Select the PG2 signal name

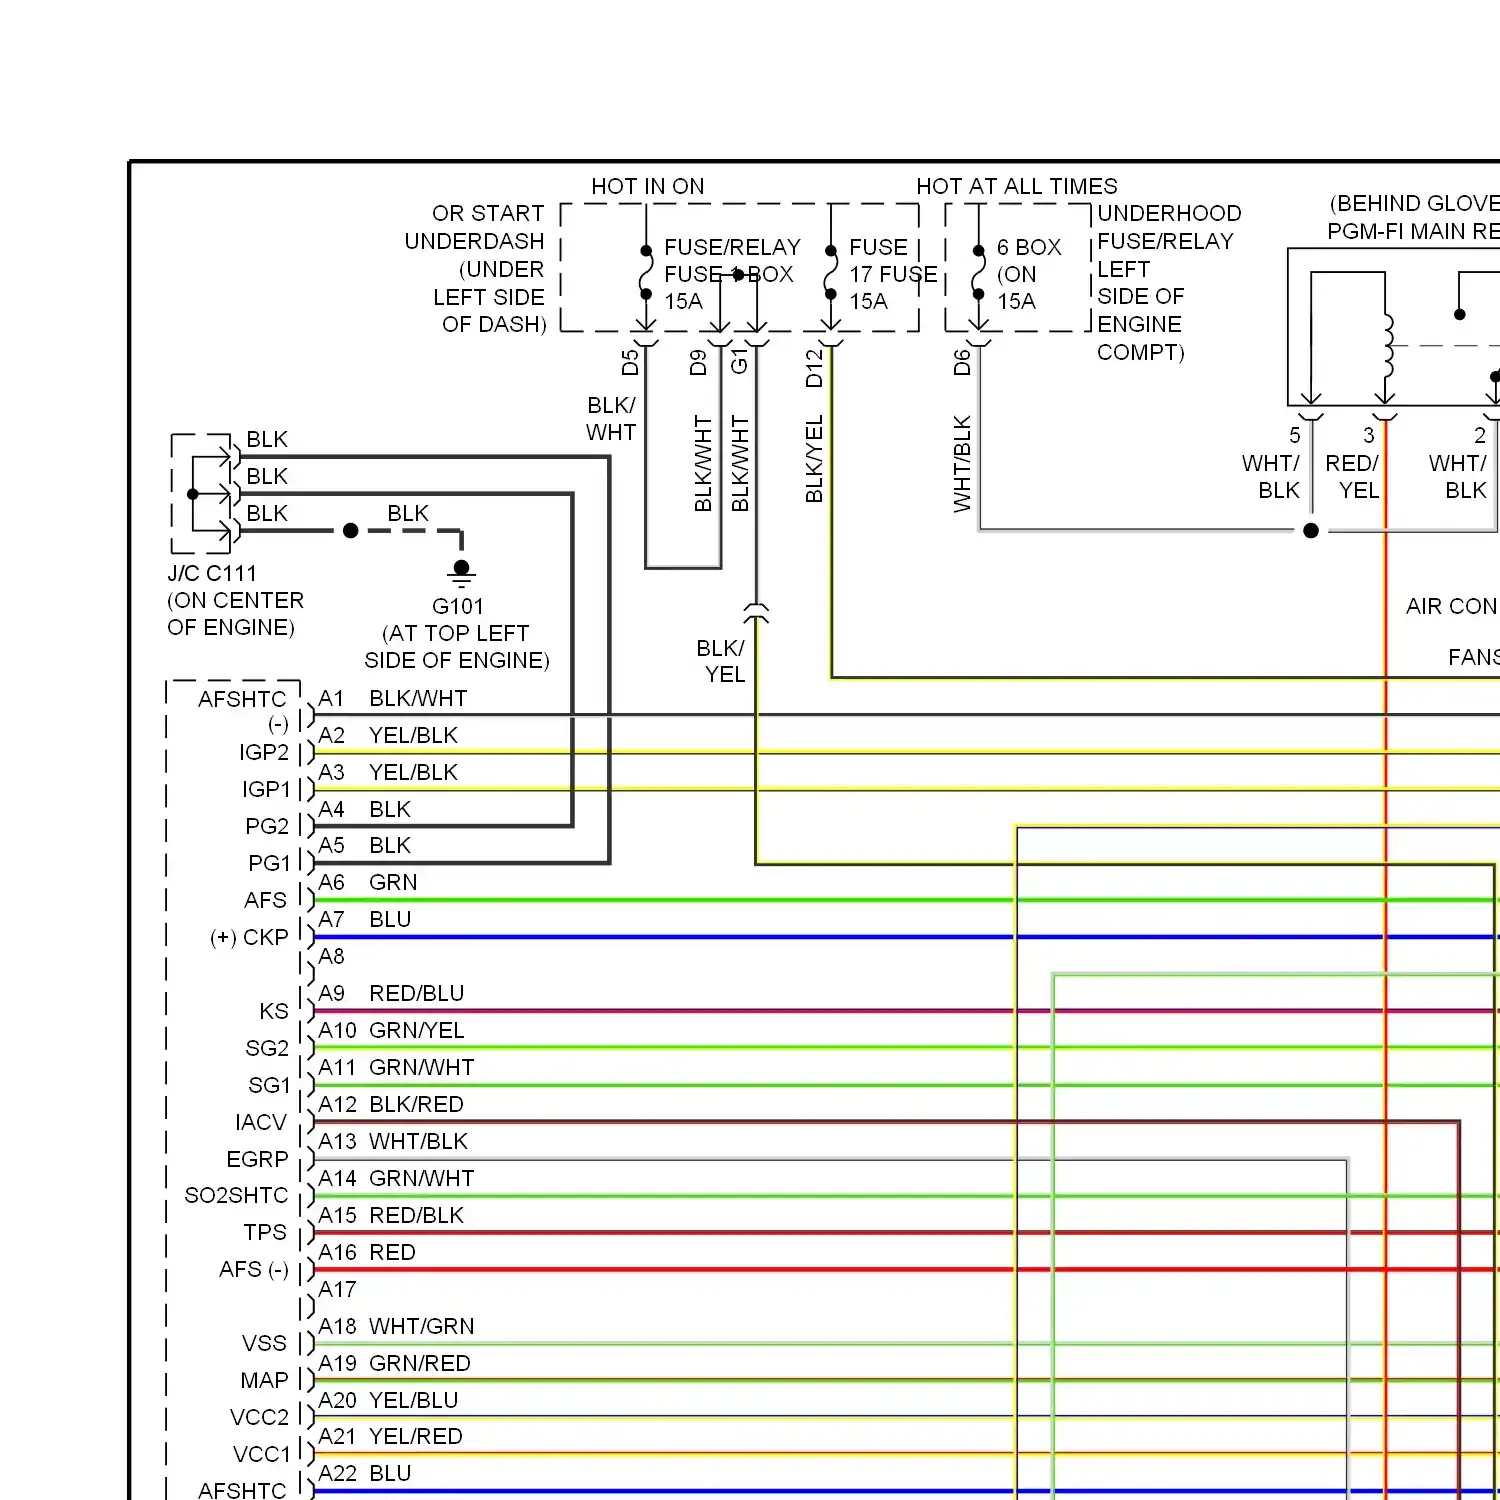(267, 826)
